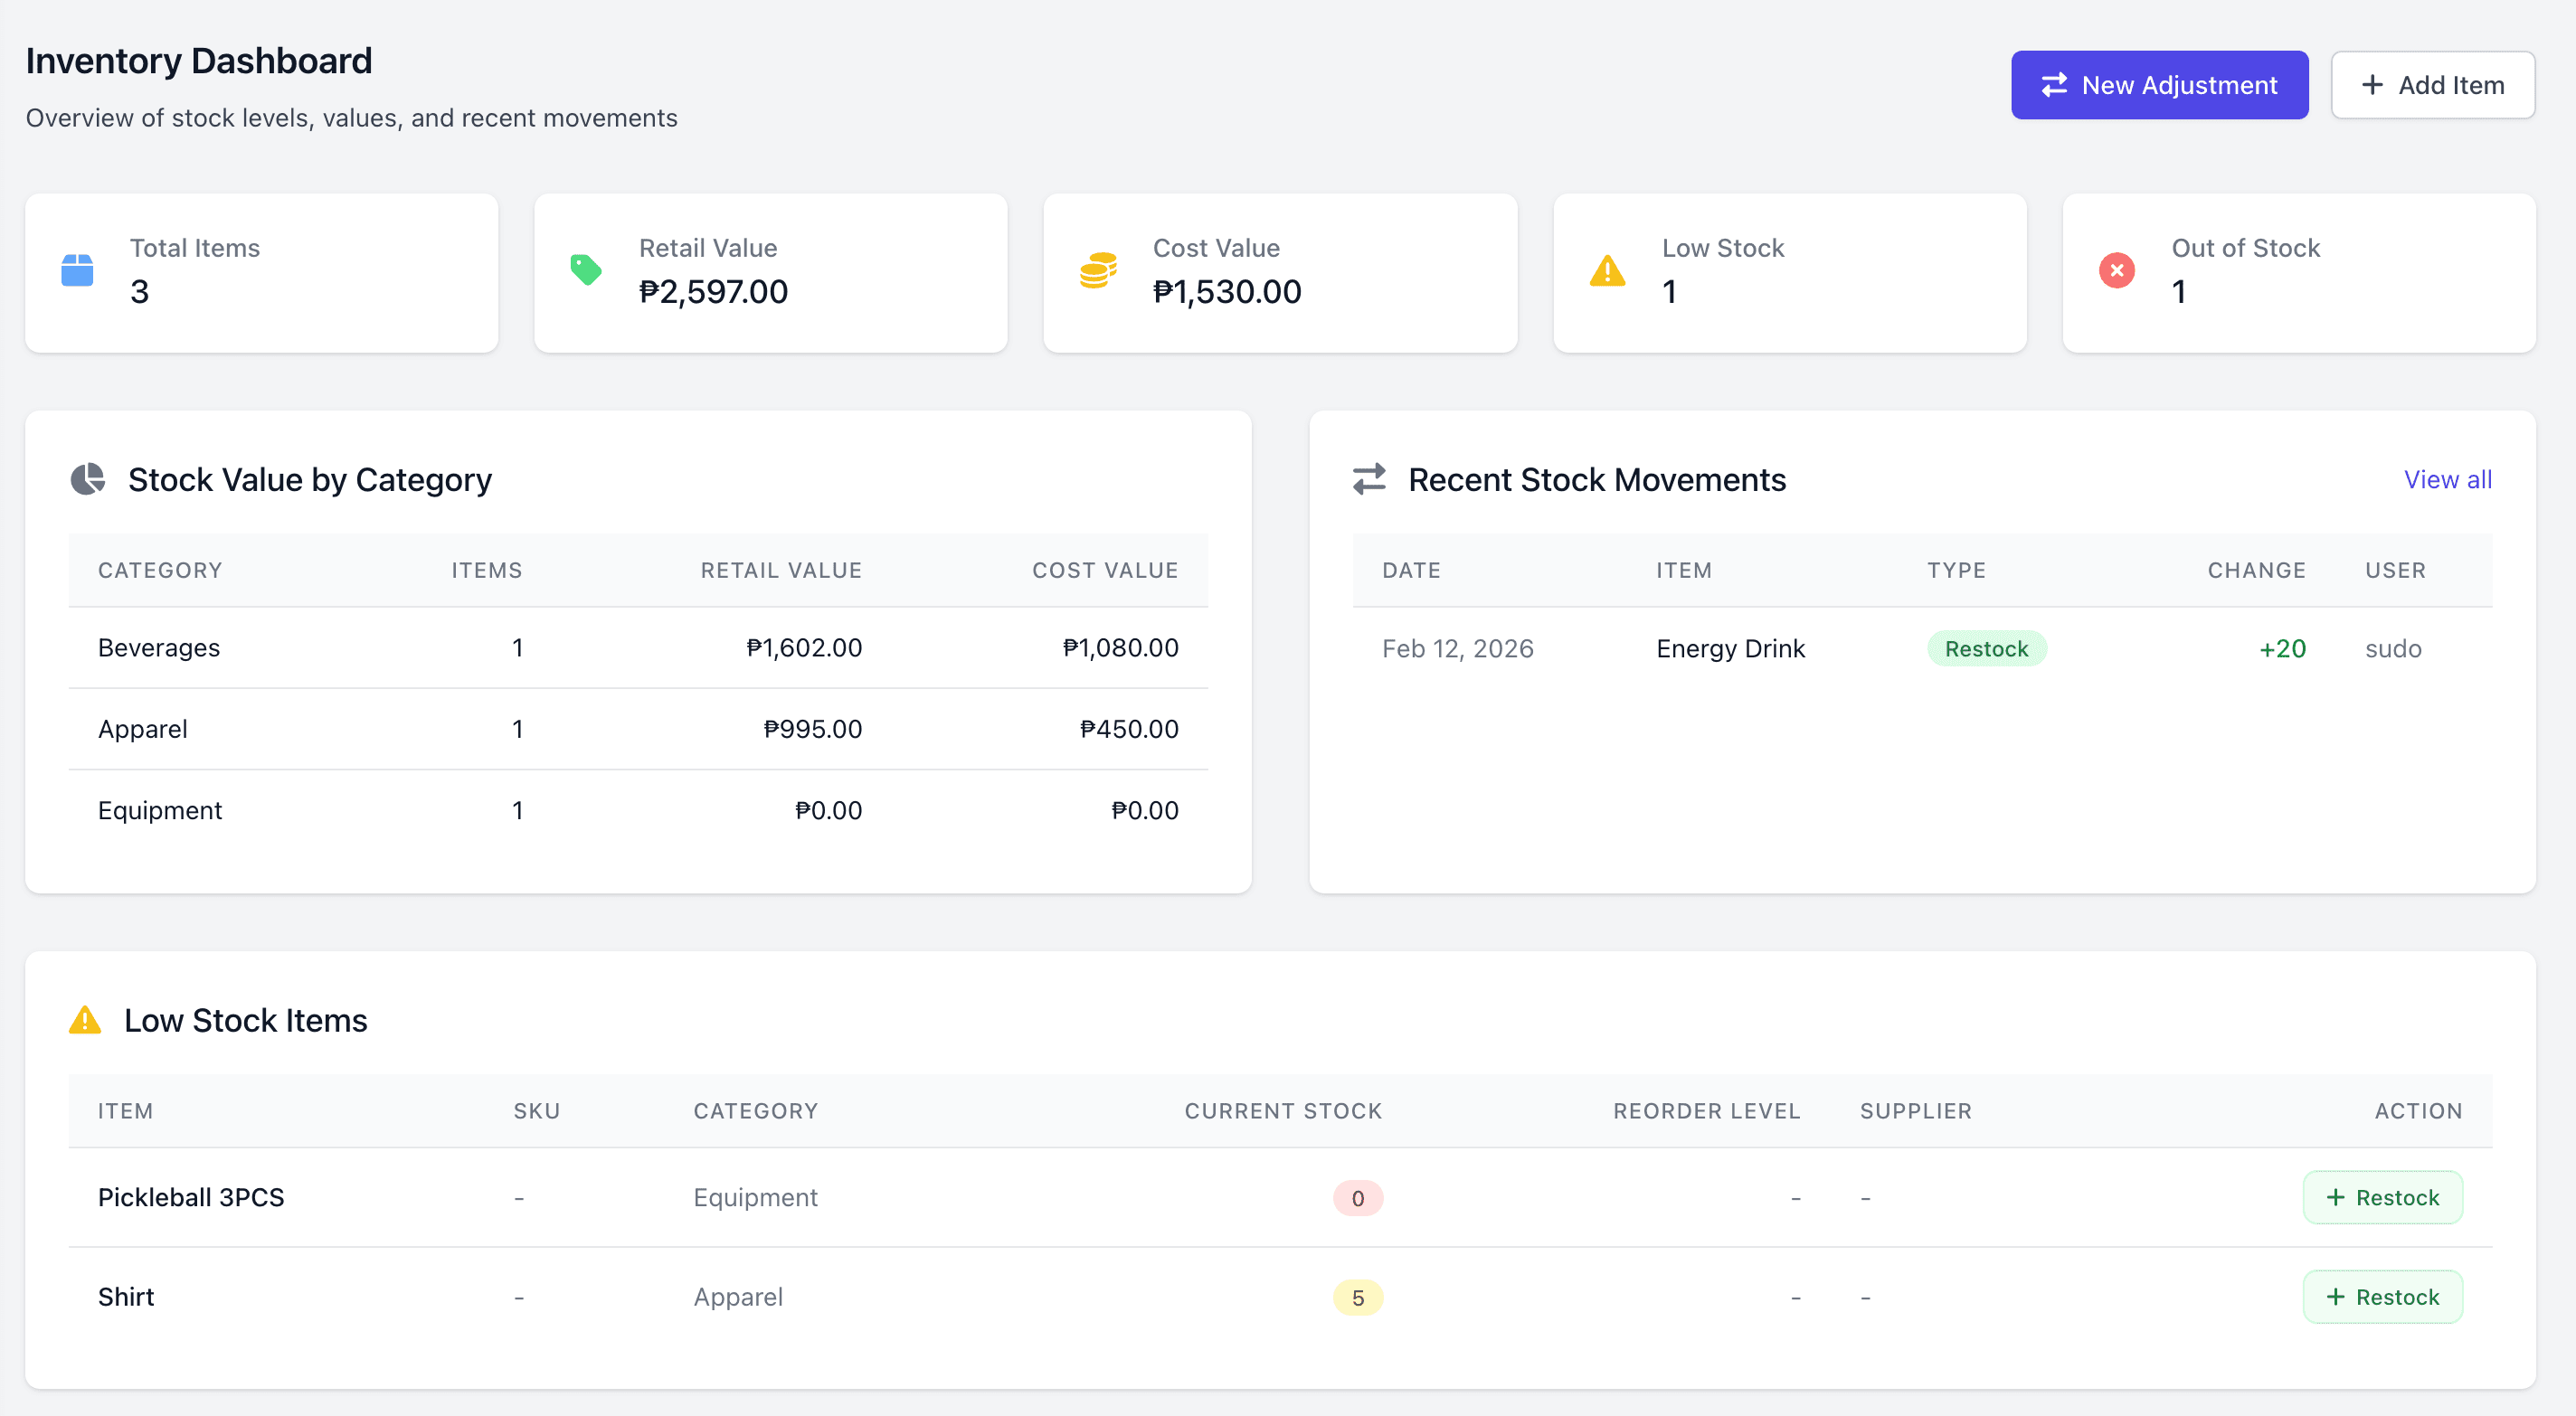The image size is (2576, 1416).
Task: Select the Restock type badge for Energy Drink
Action: [1986, 648]
